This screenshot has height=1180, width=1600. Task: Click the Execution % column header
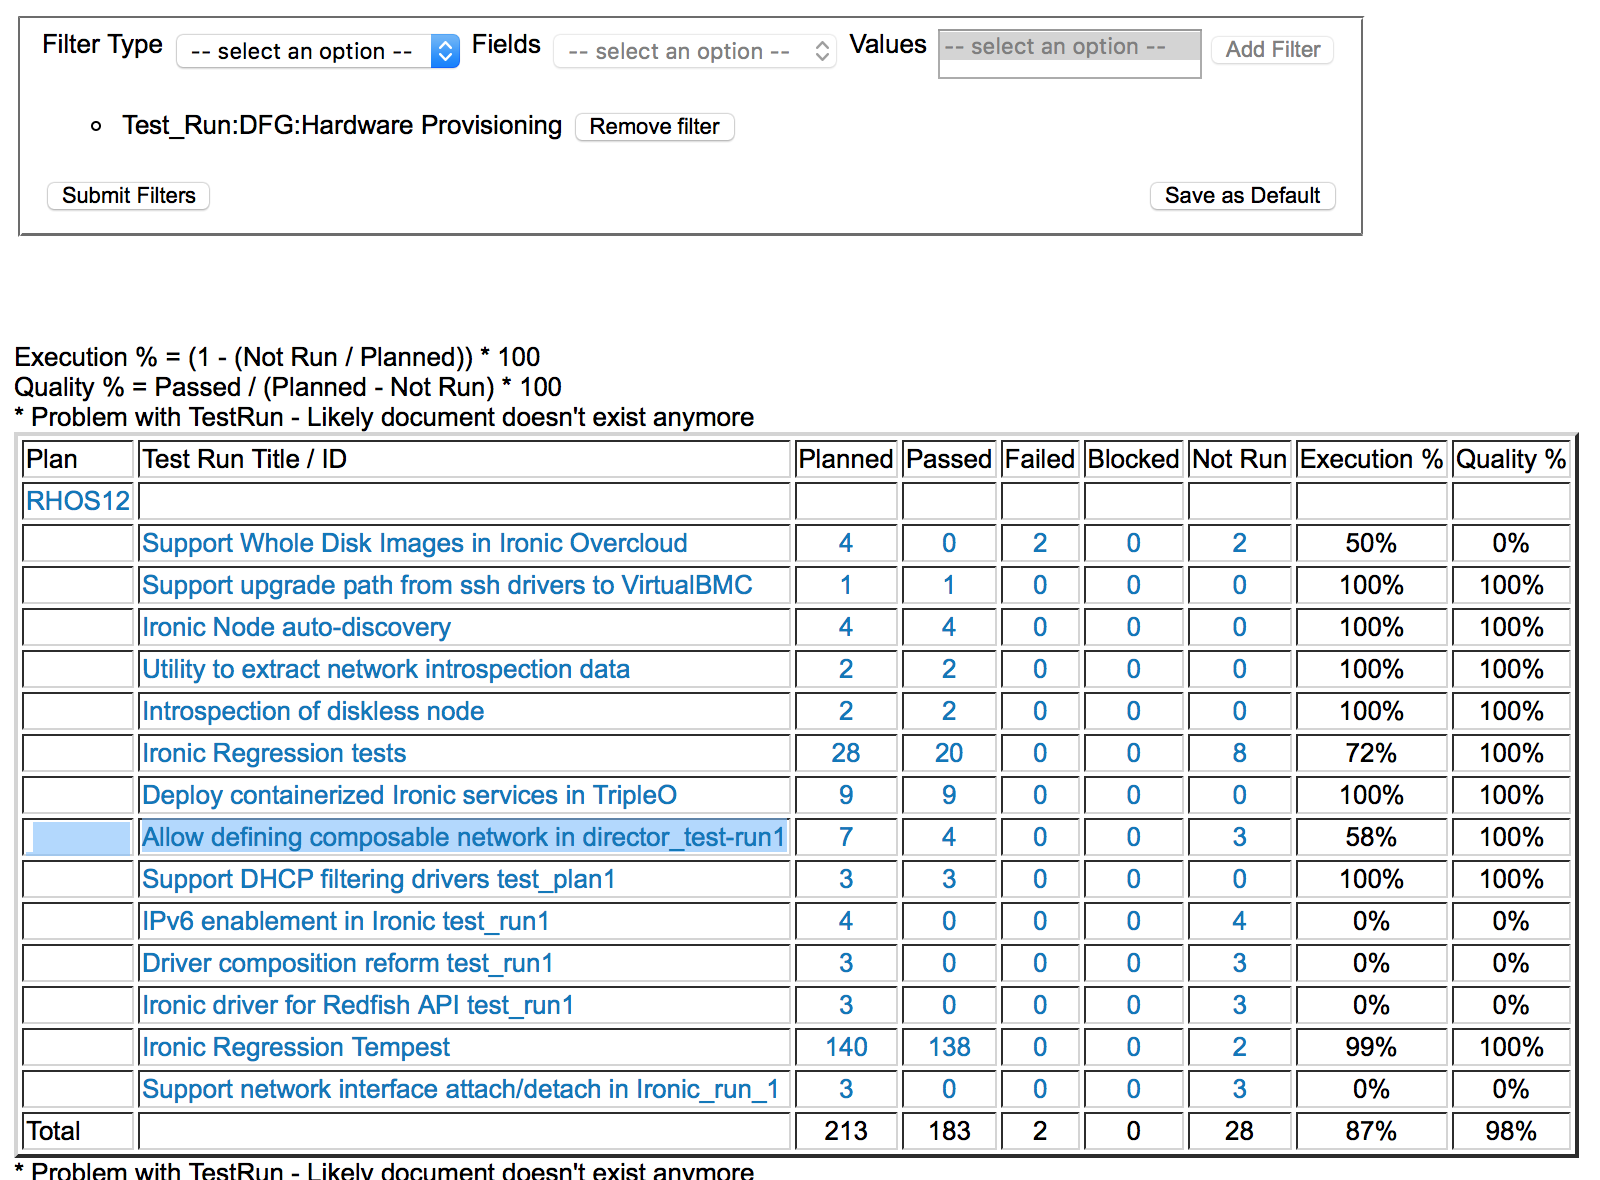[1371, 459]
